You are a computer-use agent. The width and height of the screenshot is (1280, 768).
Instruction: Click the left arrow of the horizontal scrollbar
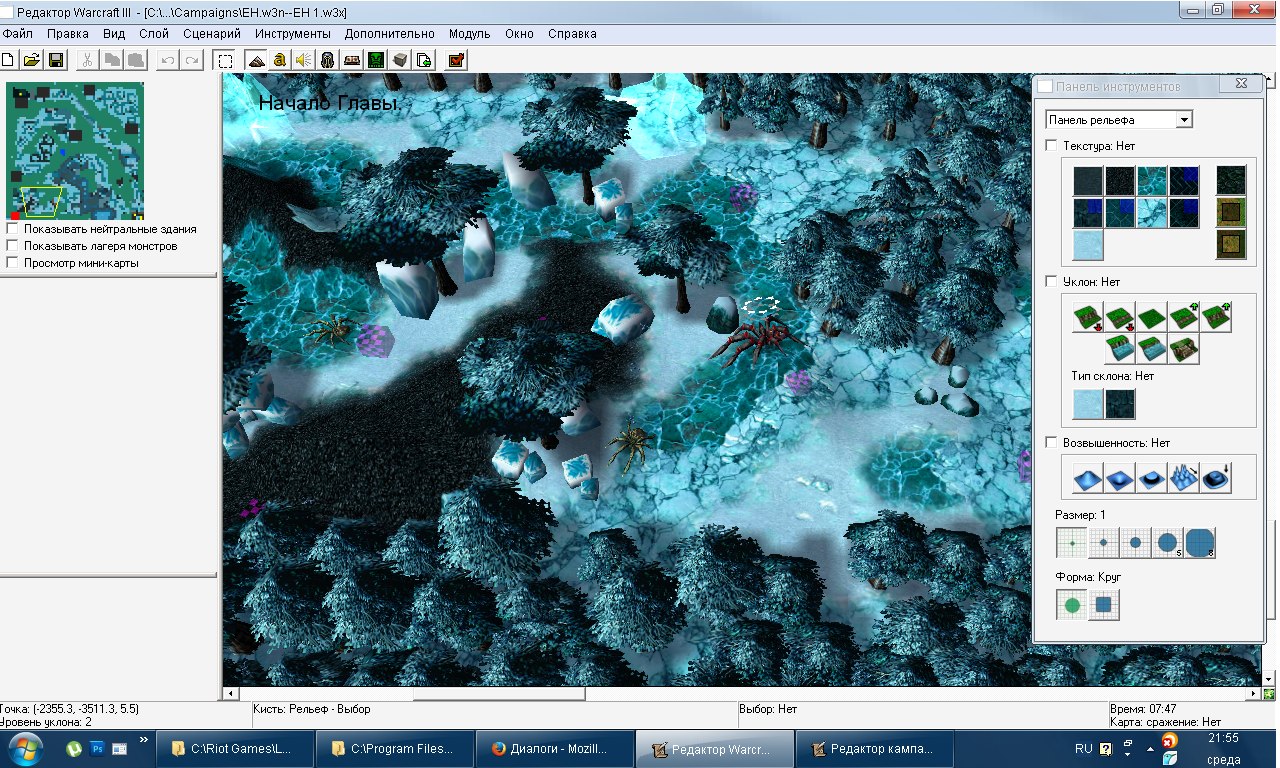point(230,694)
